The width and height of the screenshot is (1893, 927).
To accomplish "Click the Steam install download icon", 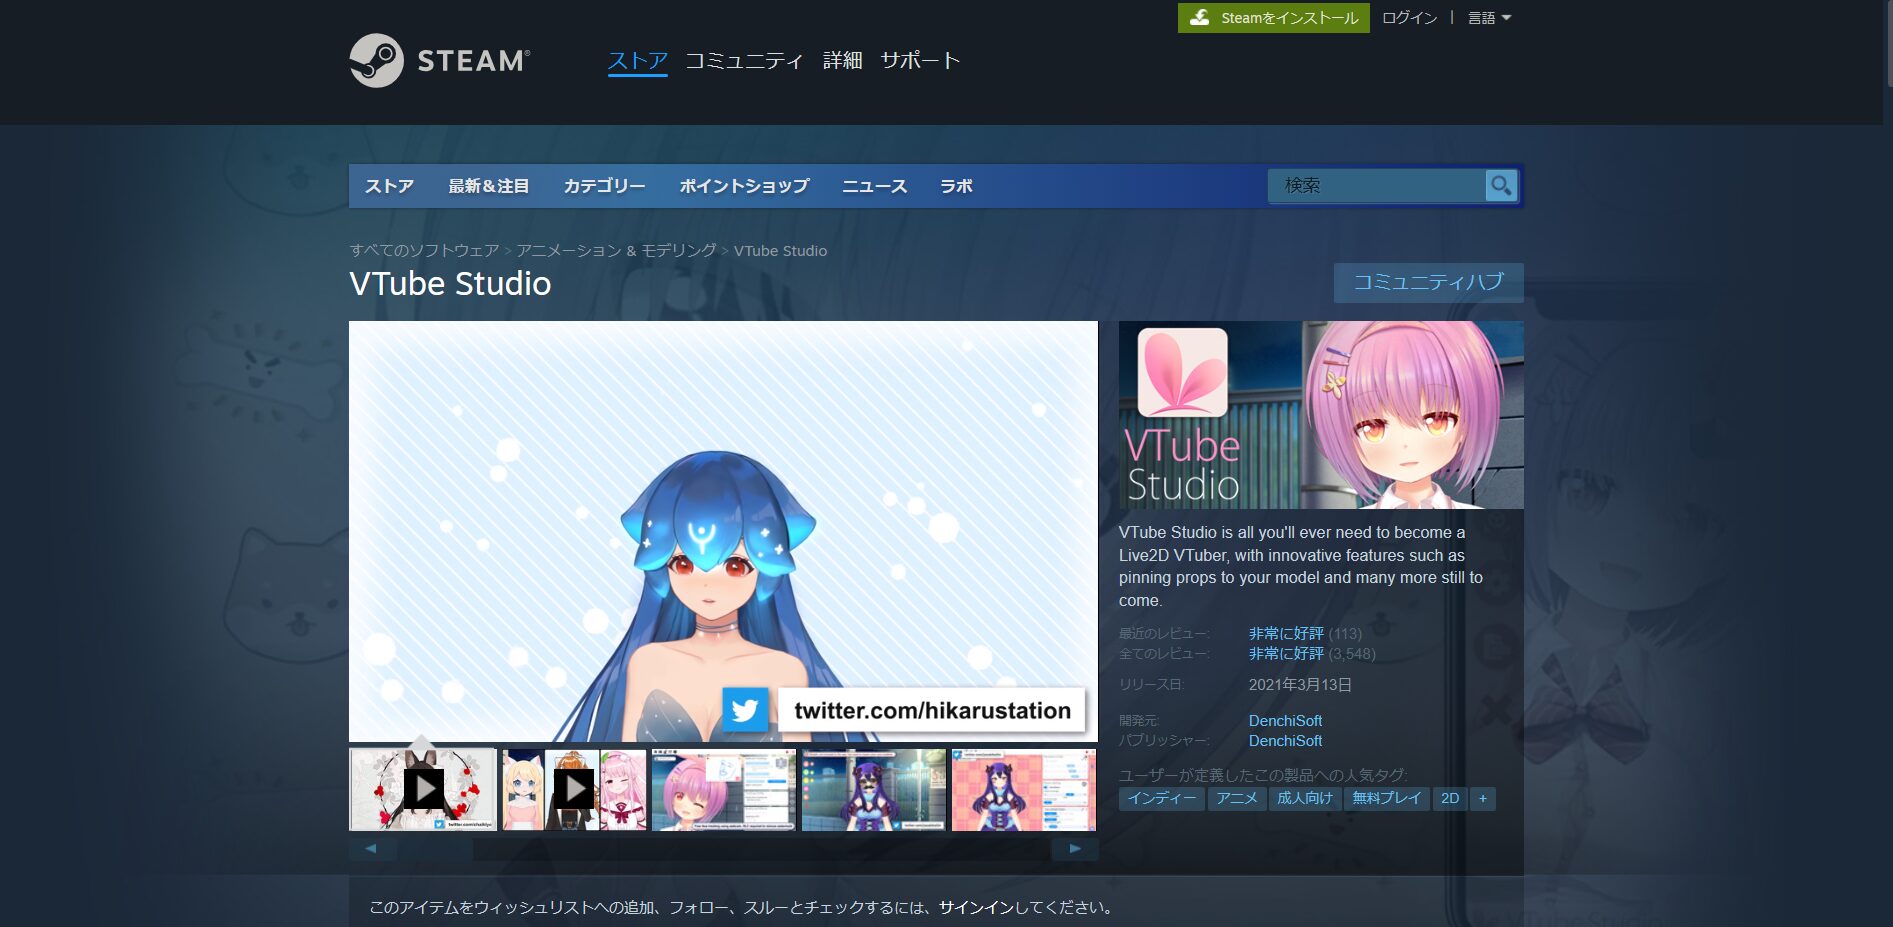I will [1200, 18].
